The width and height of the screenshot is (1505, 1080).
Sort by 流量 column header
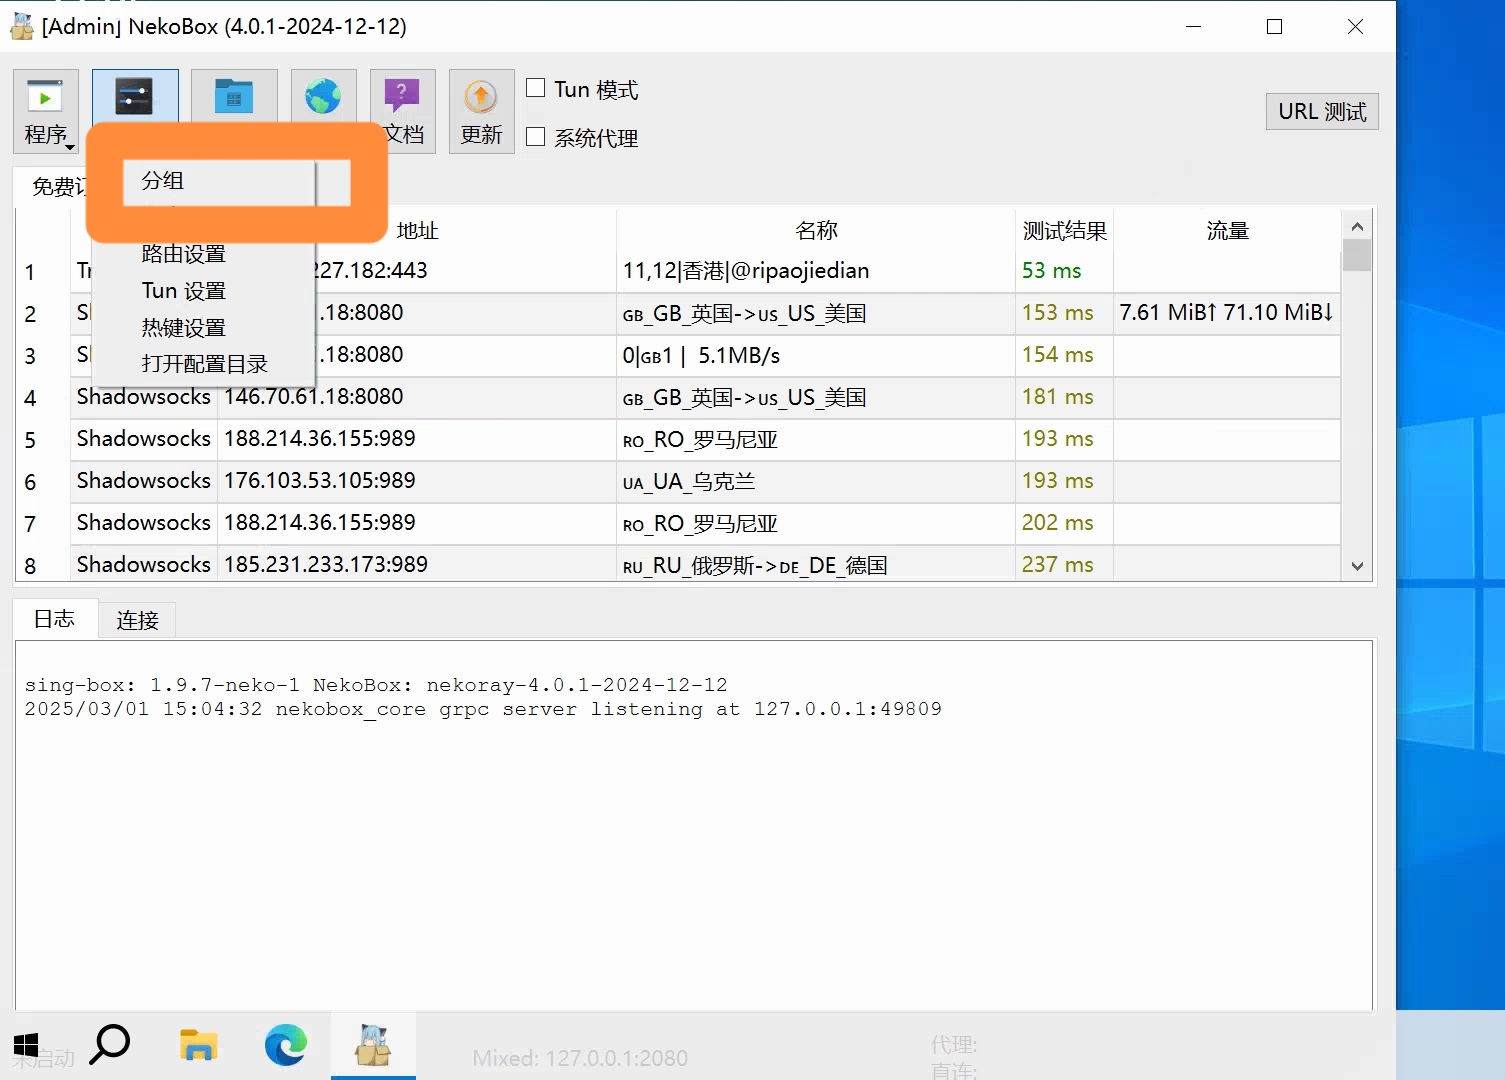[1227, 231]
